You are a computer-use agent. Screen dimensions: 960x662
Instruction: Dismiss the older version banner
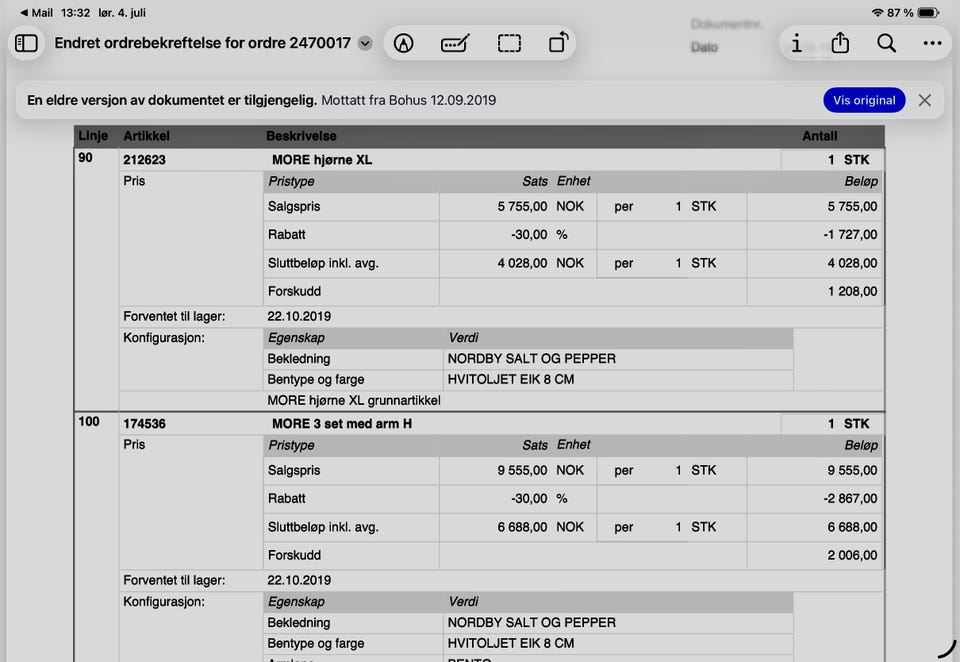924,100
